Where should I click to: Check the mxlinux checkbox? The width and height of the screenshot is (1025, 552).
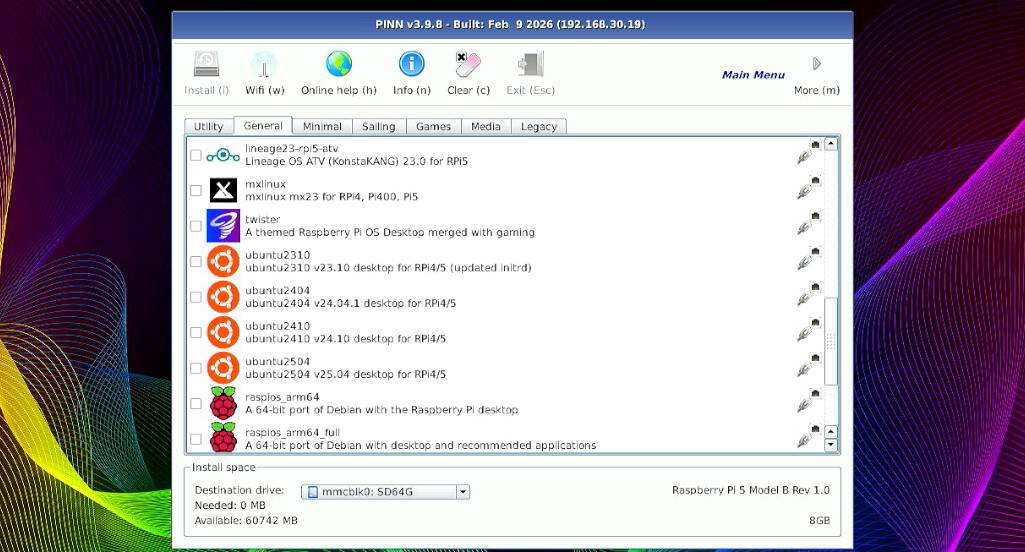195,190
